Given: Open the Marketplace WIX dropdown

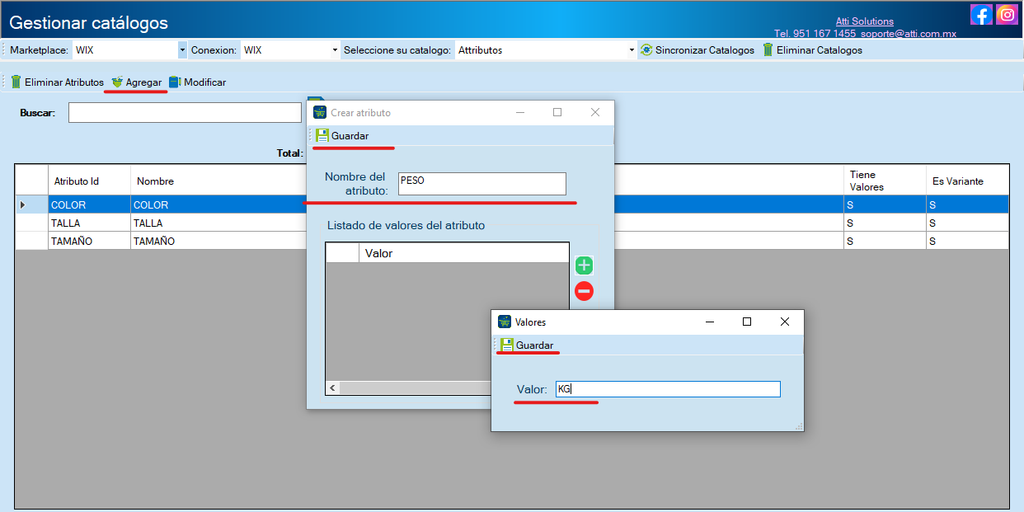Looking at the screenshot, I should (182, 50).
